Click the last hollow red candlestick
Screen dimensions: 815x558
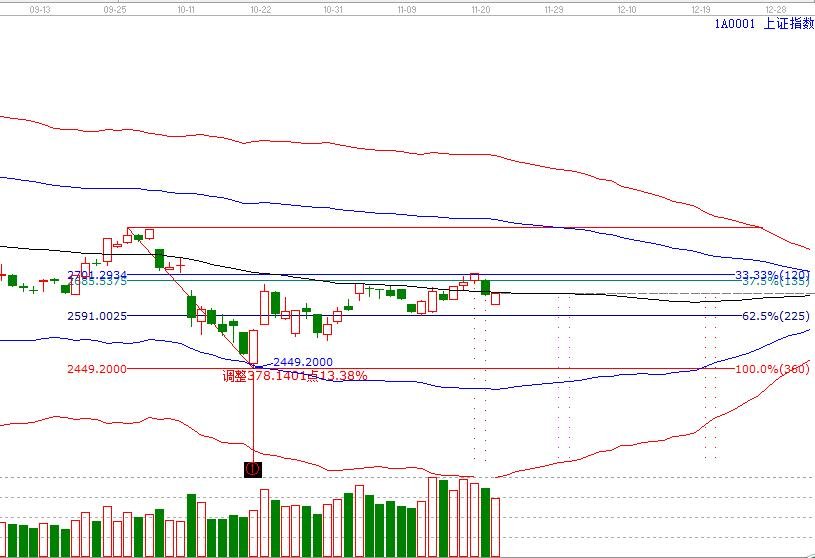click(495, 297)
